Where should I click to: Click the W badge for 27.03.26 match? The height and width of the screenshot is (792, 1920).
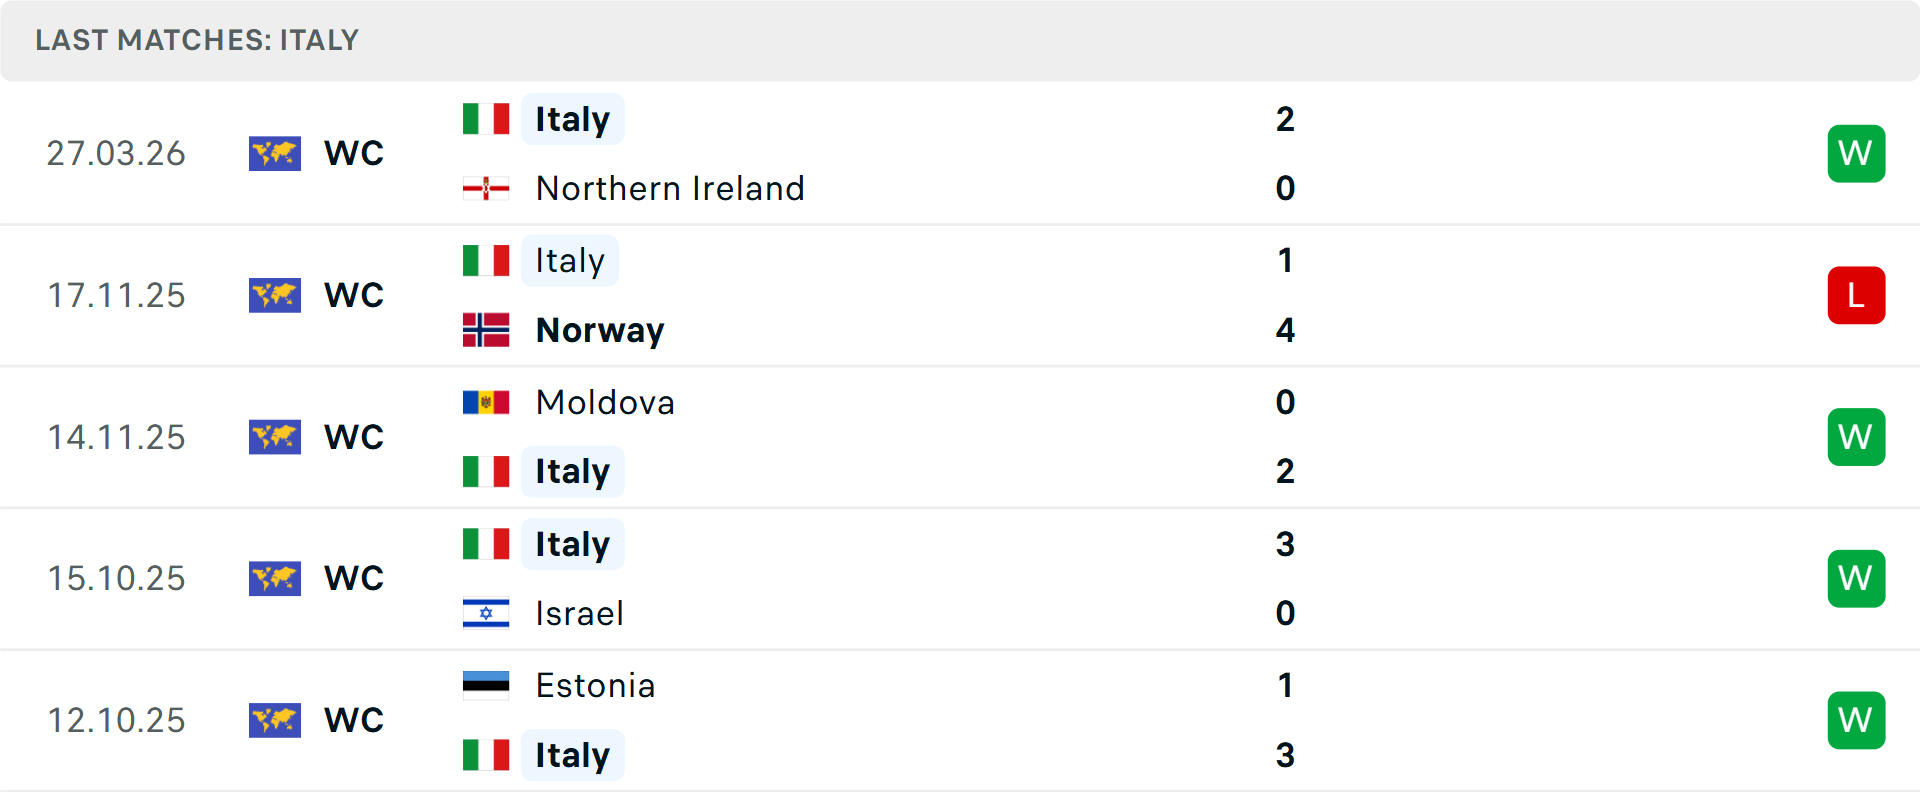click(1856, 153)
